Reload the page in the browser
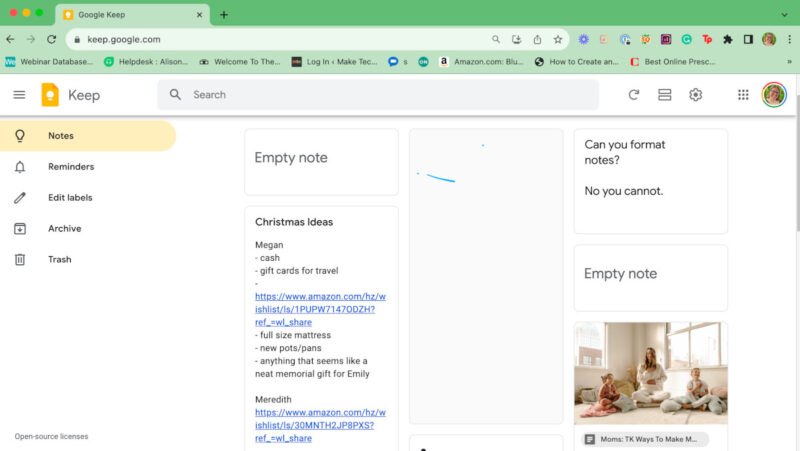The image size is (800, 451). (52, 39)
